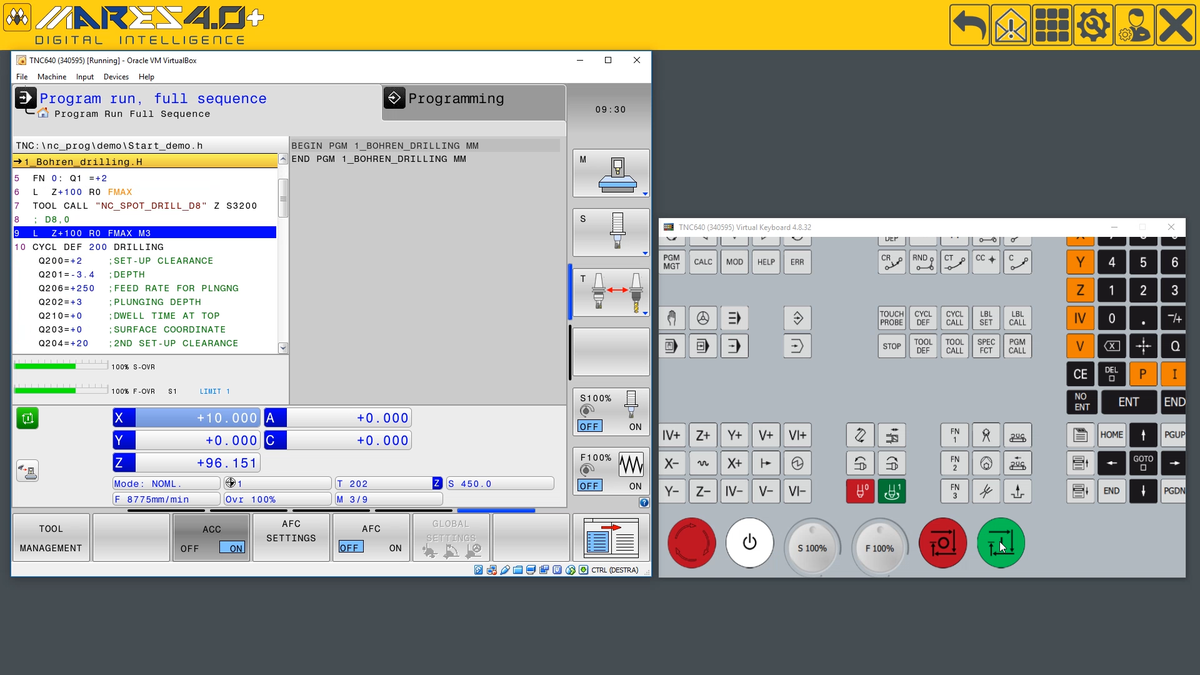
Task: Click the black up arrow key
Action: point(1143,435)
